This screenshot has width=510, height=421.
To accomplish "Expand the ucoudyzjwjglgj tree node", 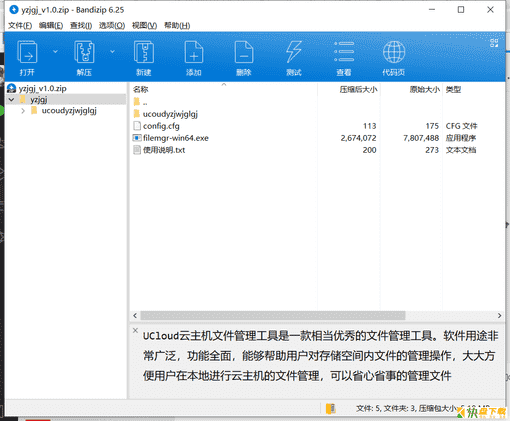I will click(23, 111).
